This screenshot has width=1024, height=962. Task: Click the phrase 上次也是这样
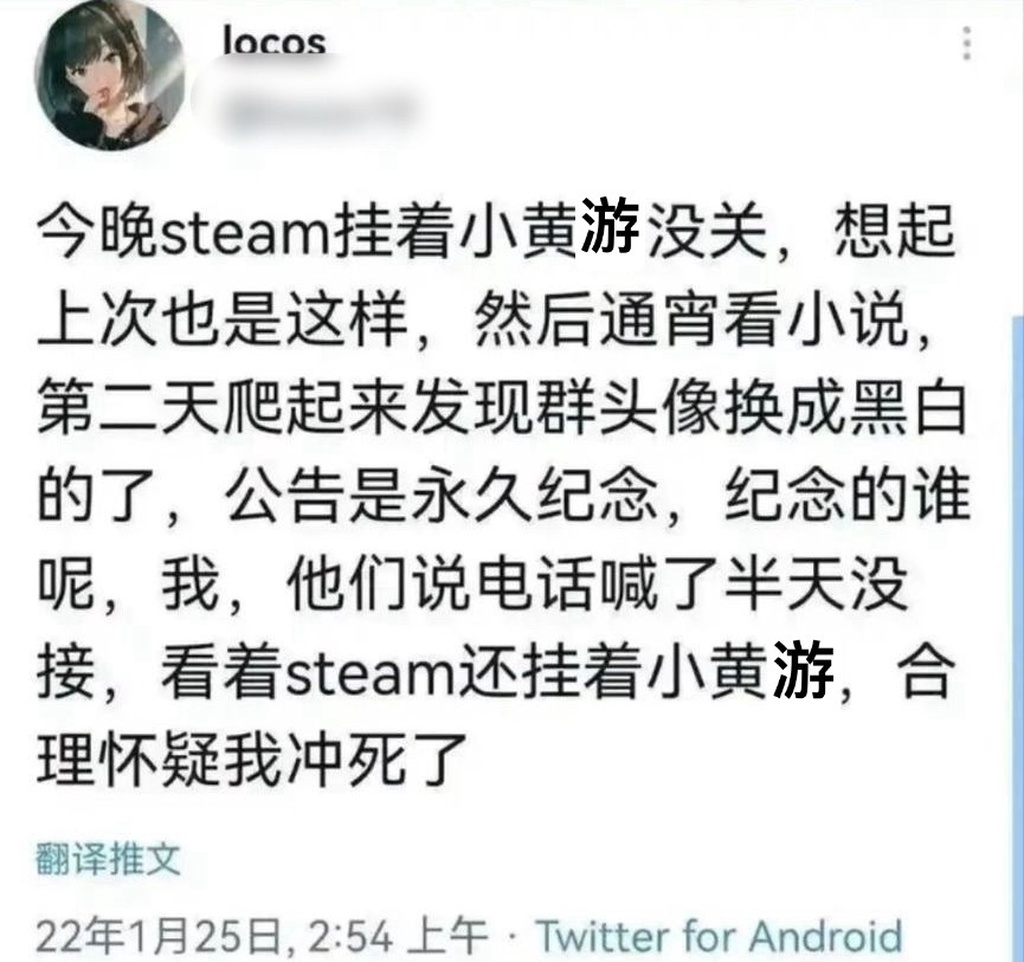(223, 320)
